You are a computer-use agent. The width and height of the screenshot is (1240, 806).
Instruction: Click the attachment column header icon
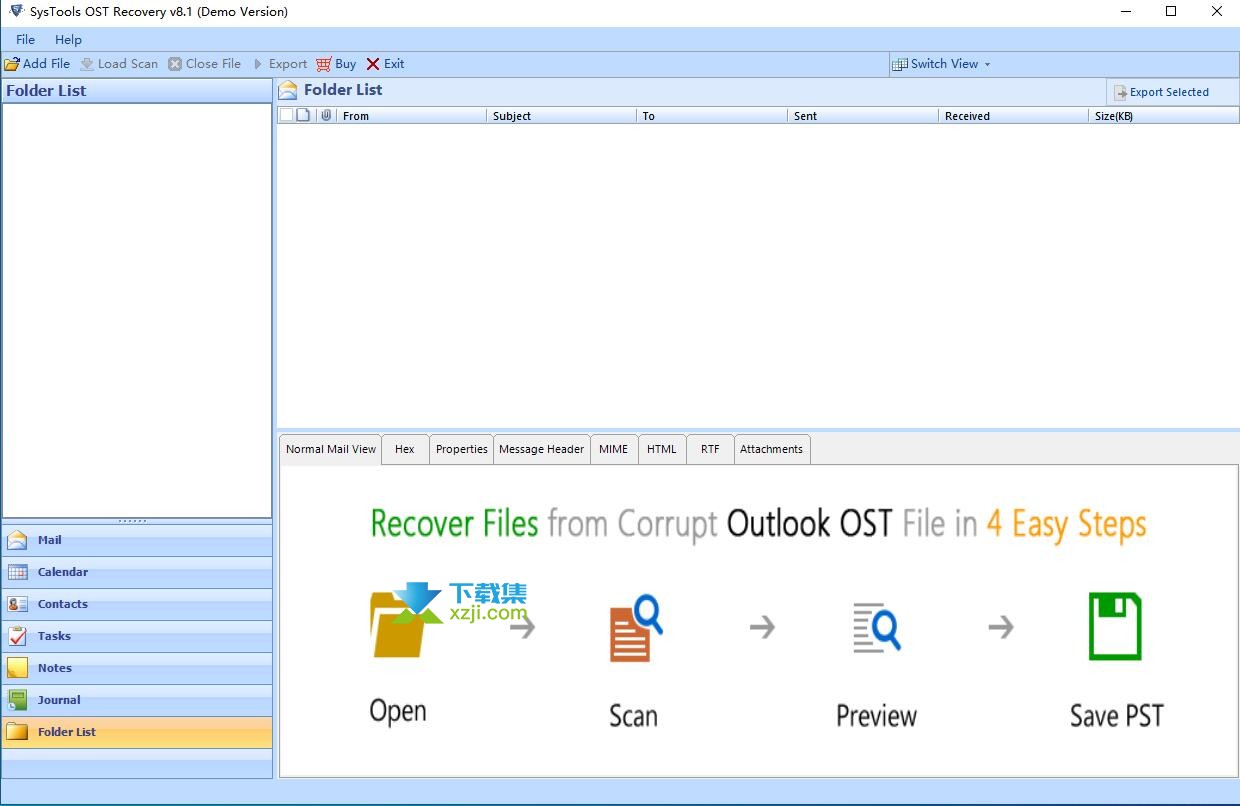(x=326, y=115)
